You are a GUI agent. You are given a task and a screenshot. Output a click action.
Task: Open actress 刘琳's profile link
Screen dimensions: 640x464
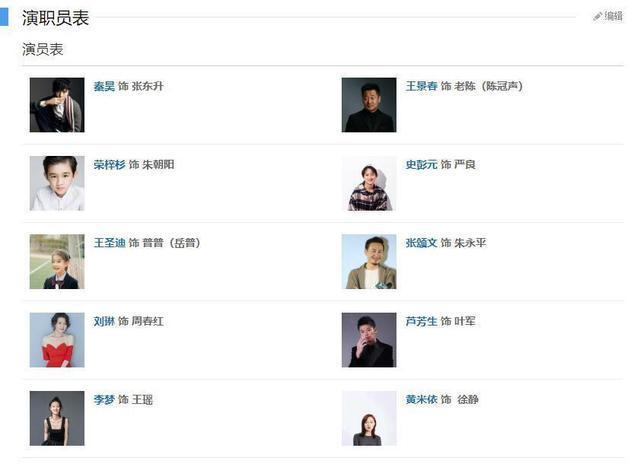tap(104, 321)
